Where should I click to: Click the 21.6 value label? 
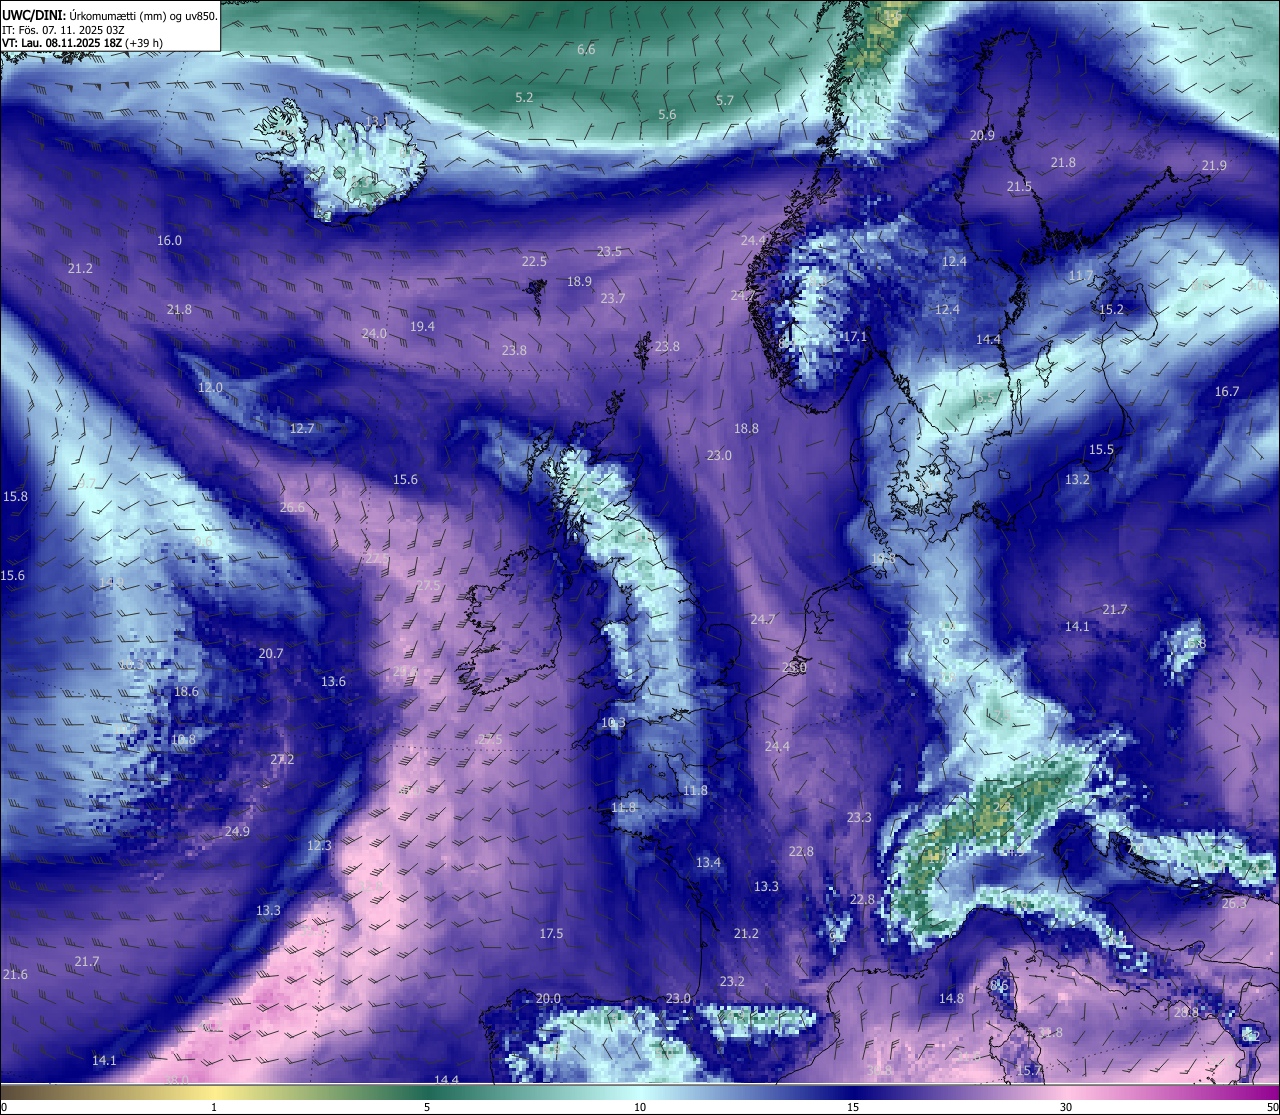(15, 975)
